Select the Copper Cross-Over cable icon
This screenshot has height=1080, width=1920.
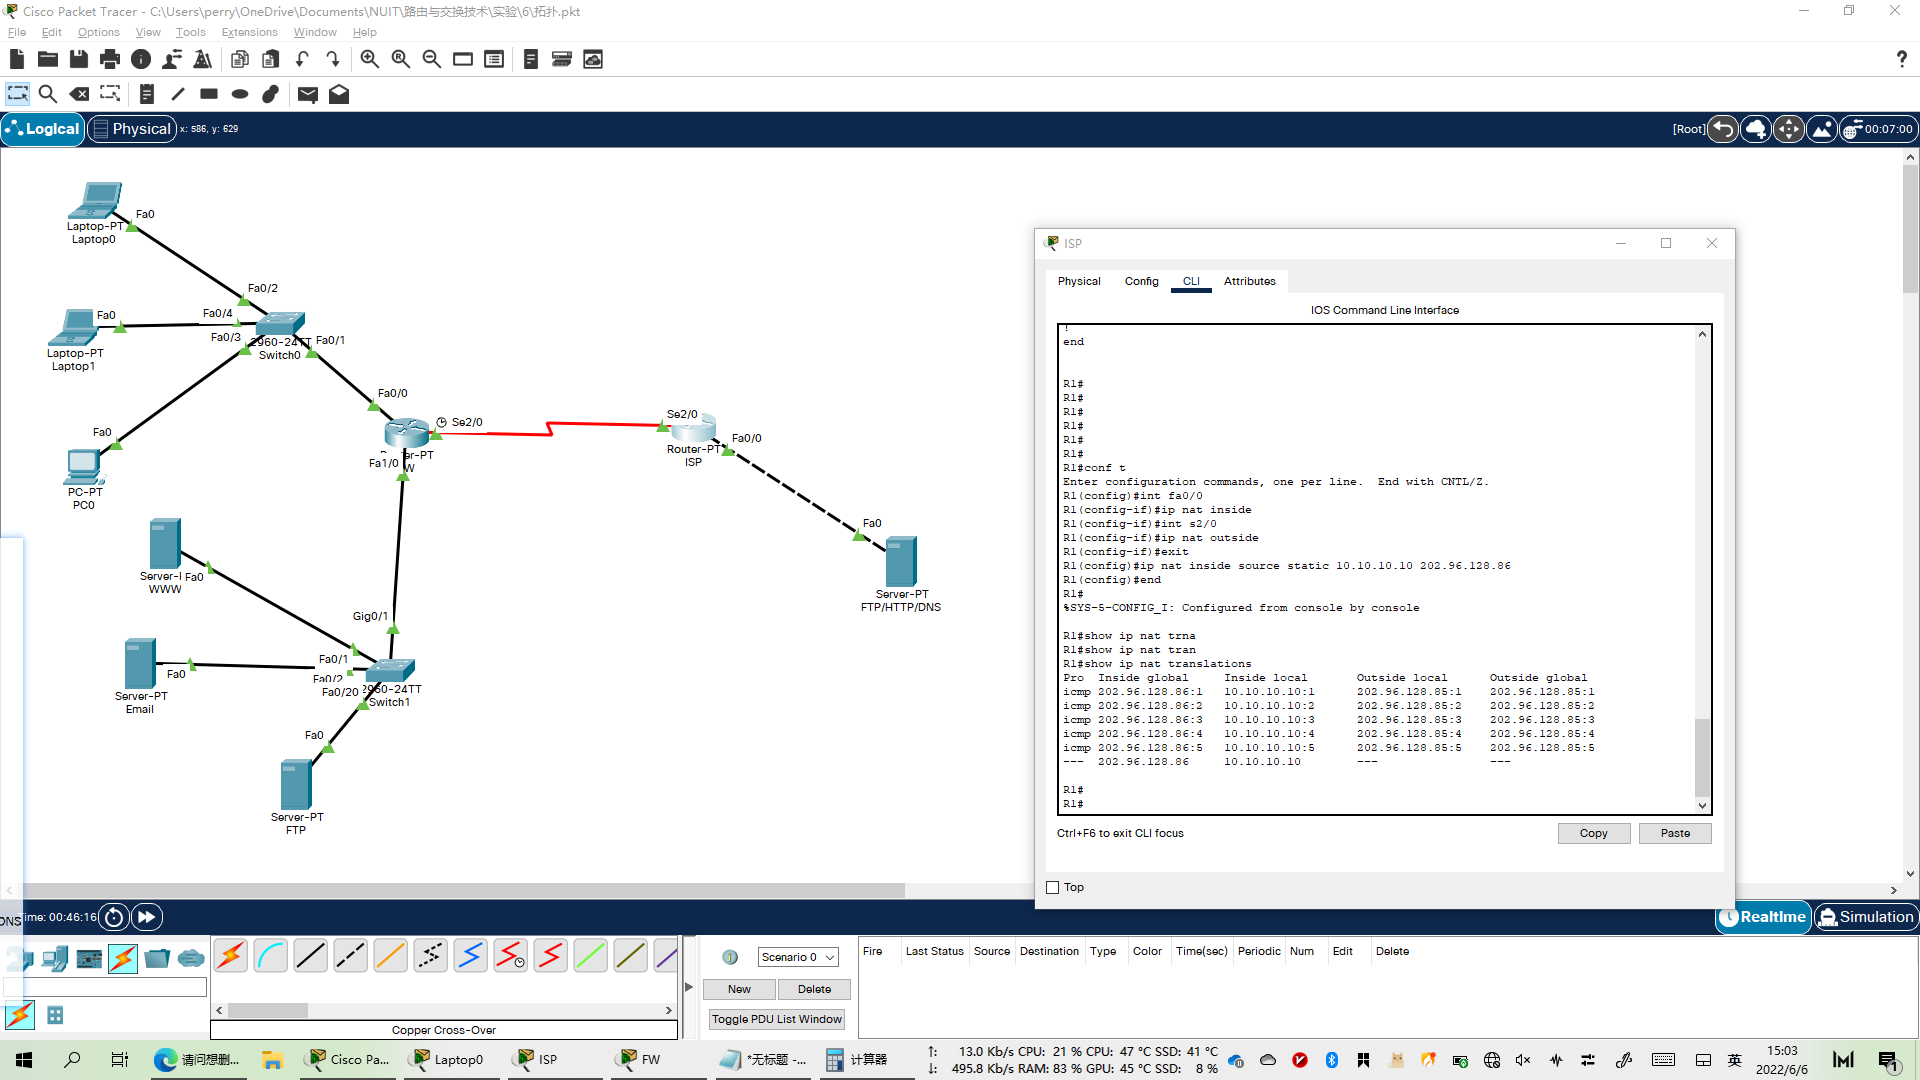click(x=350, y=956)
